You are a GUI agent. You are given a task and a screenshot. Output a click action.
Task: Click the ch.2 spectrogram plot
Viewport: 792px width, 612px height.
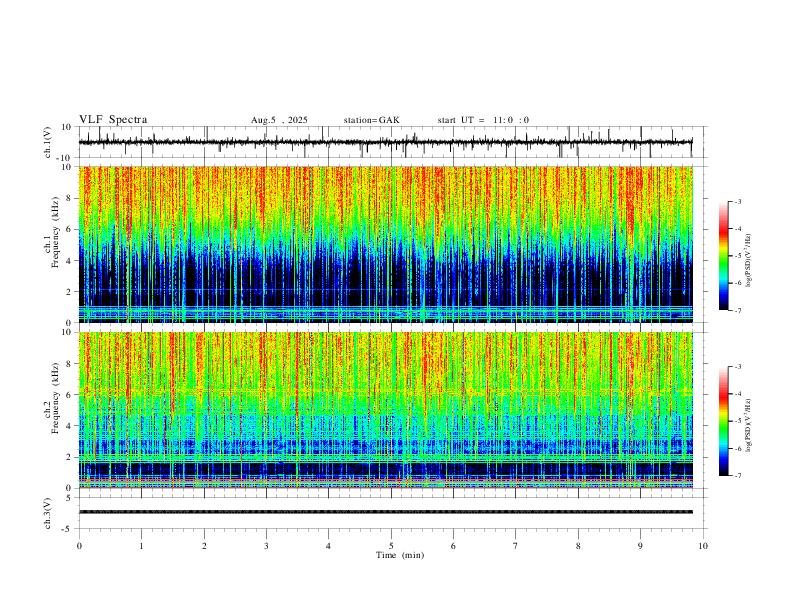[385, 410]
